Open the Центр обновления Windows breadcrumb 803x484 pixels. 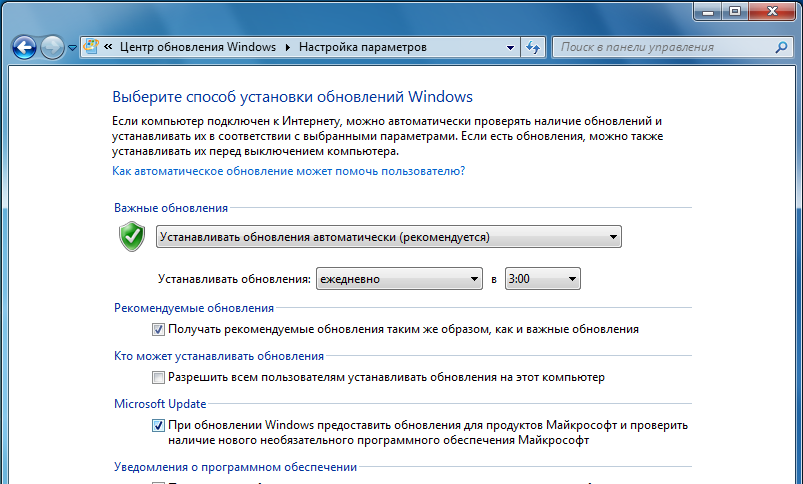[x=198, y=47]
